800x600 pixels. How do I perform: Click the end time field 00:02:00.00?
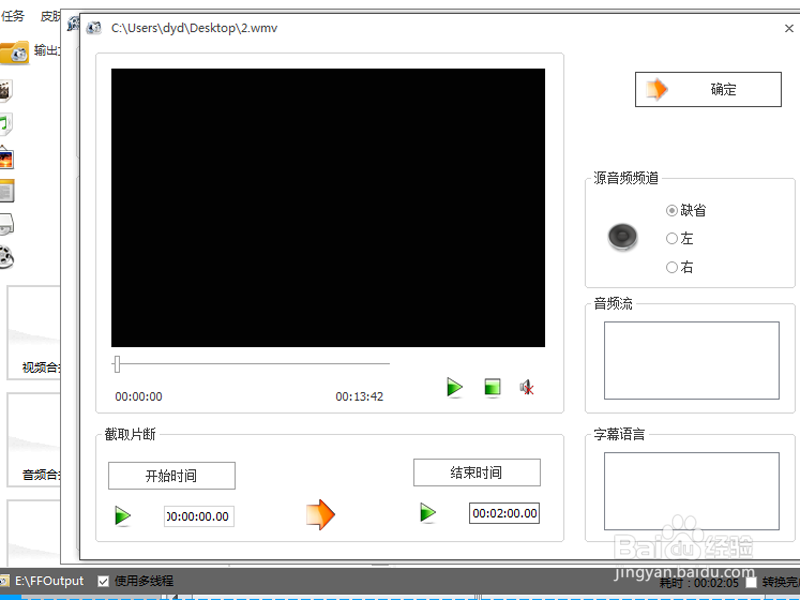pos(504,513)
